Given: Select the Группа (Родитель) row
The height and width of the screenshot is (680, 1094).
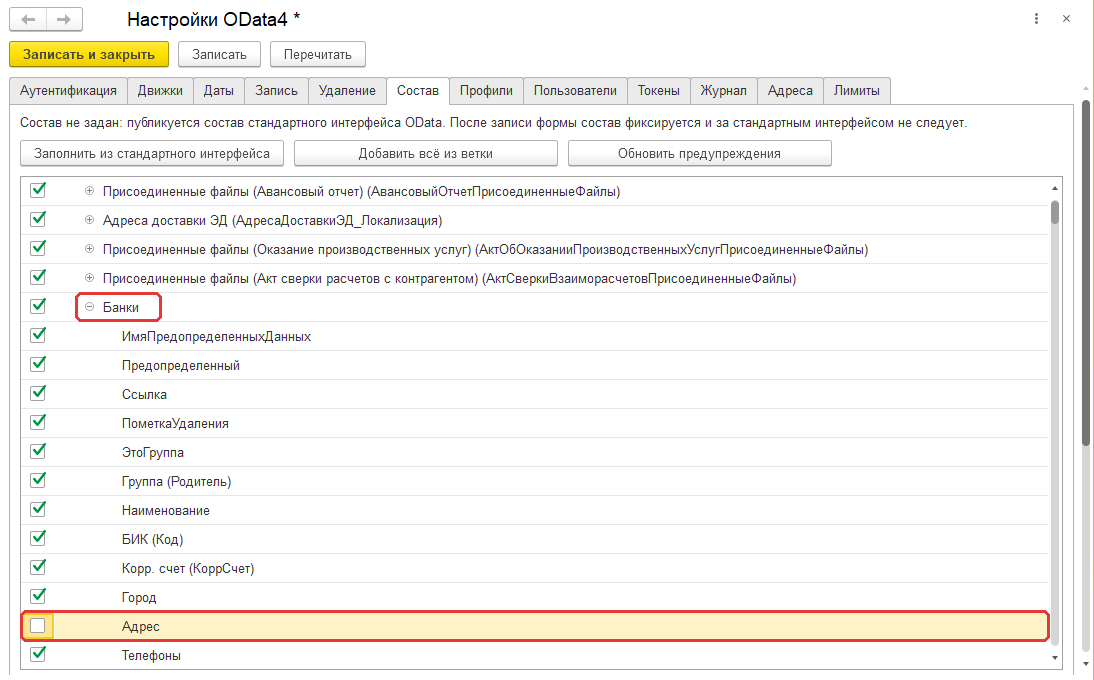Looking at the screenshot, I should click(534, 481).
